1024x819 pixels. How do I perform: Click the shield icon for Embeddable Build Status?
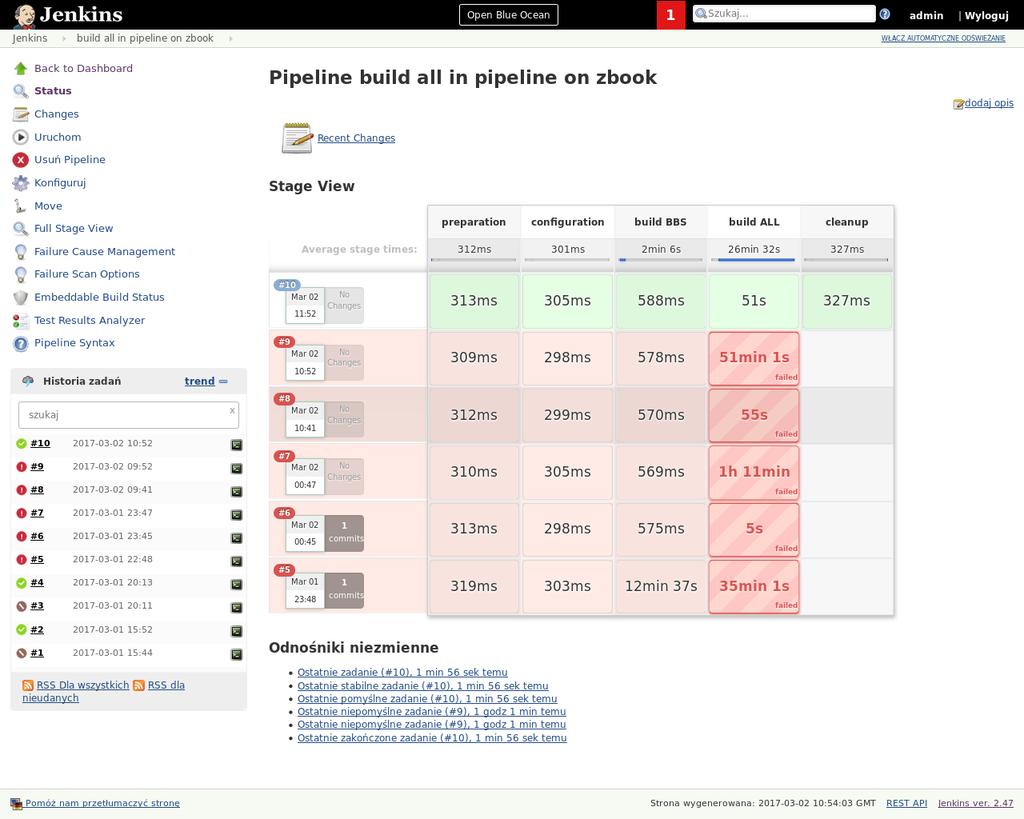click(x=21, y=297)
